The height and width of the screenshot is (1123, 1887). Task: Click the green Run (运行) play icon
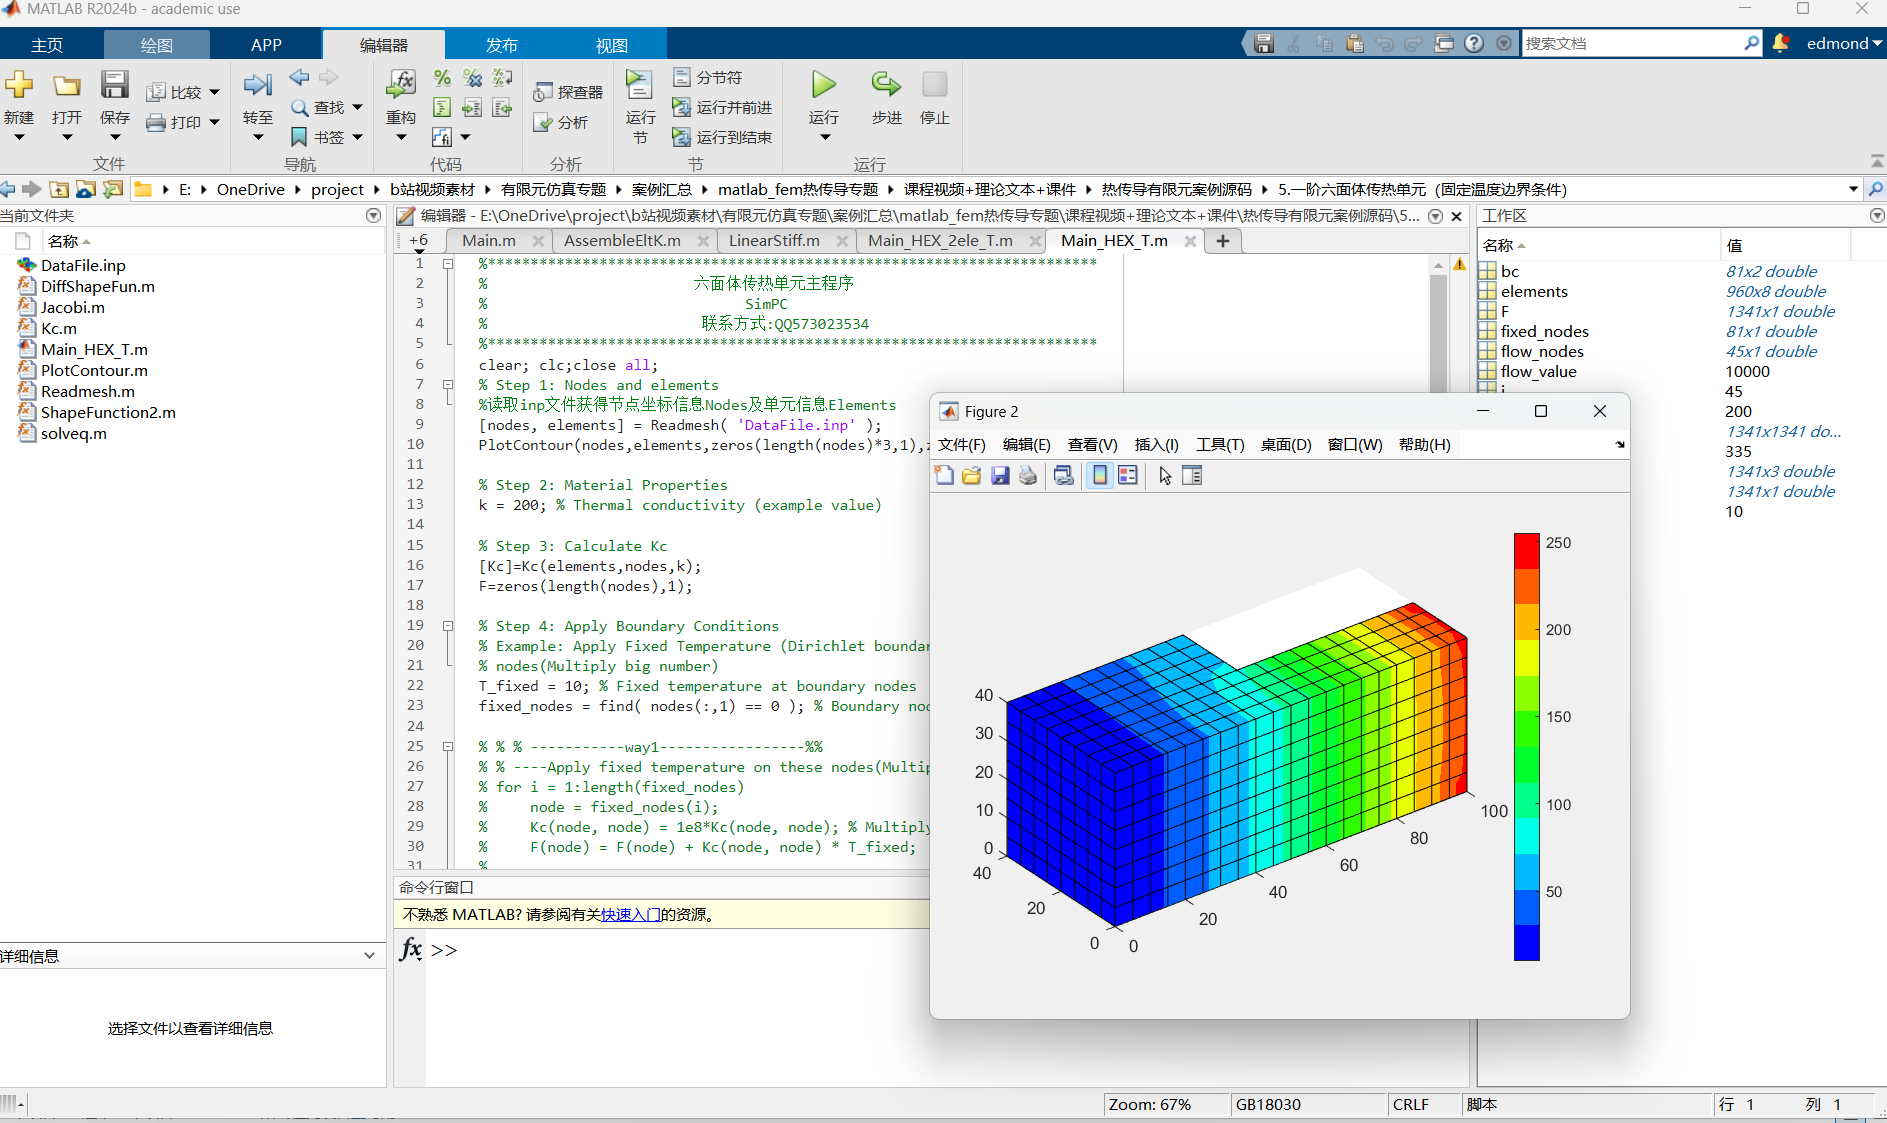[x=823, y=85]
